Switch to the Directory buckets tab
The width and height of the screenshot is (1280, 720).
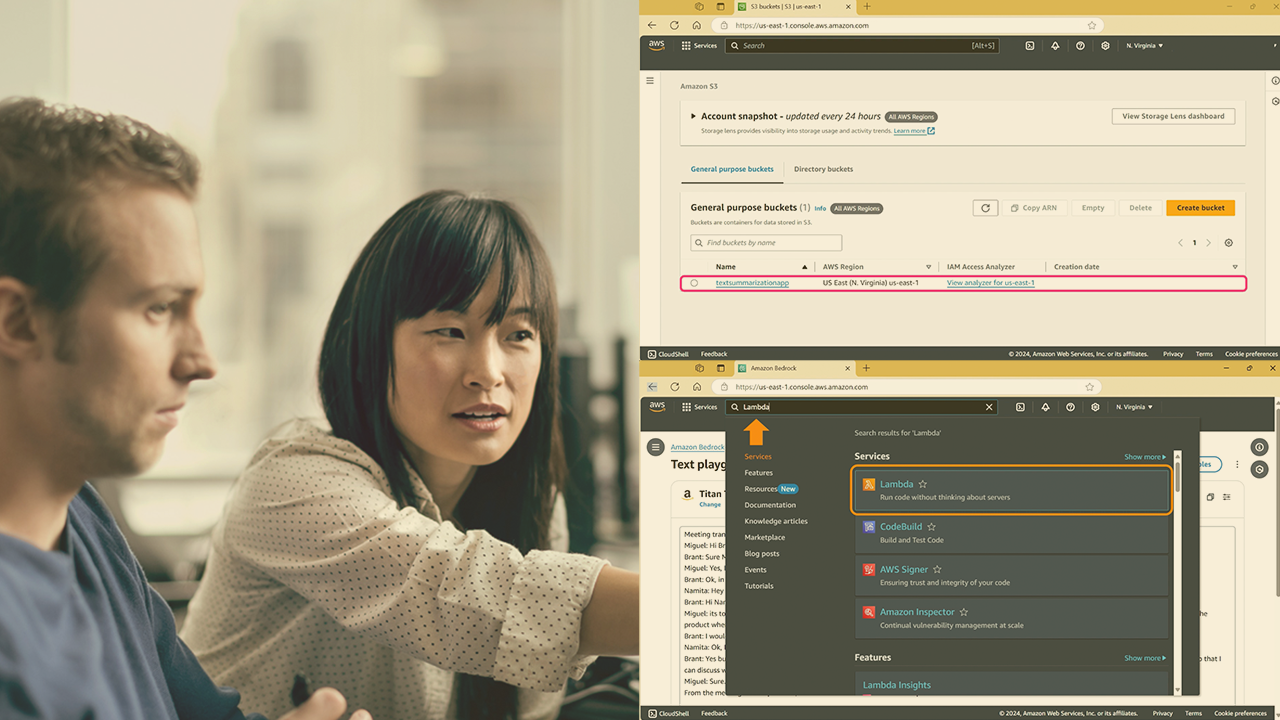[x=823, y=169]
